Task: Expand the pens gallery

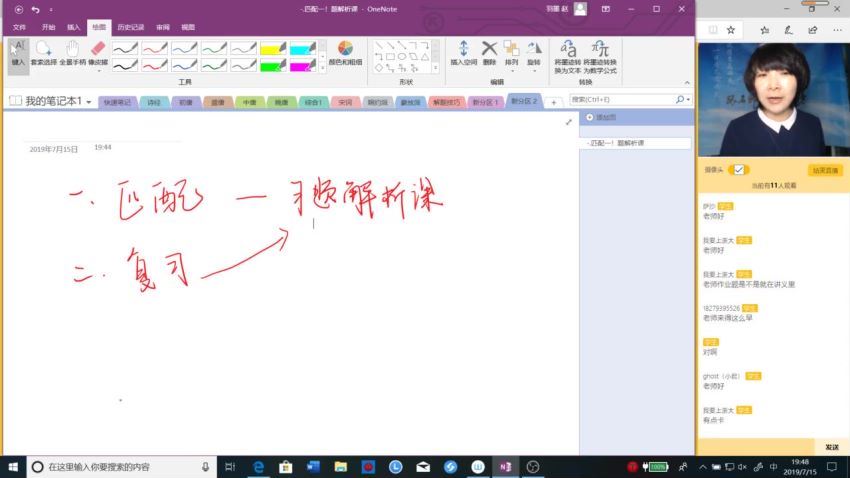Action: click(323, 68)
